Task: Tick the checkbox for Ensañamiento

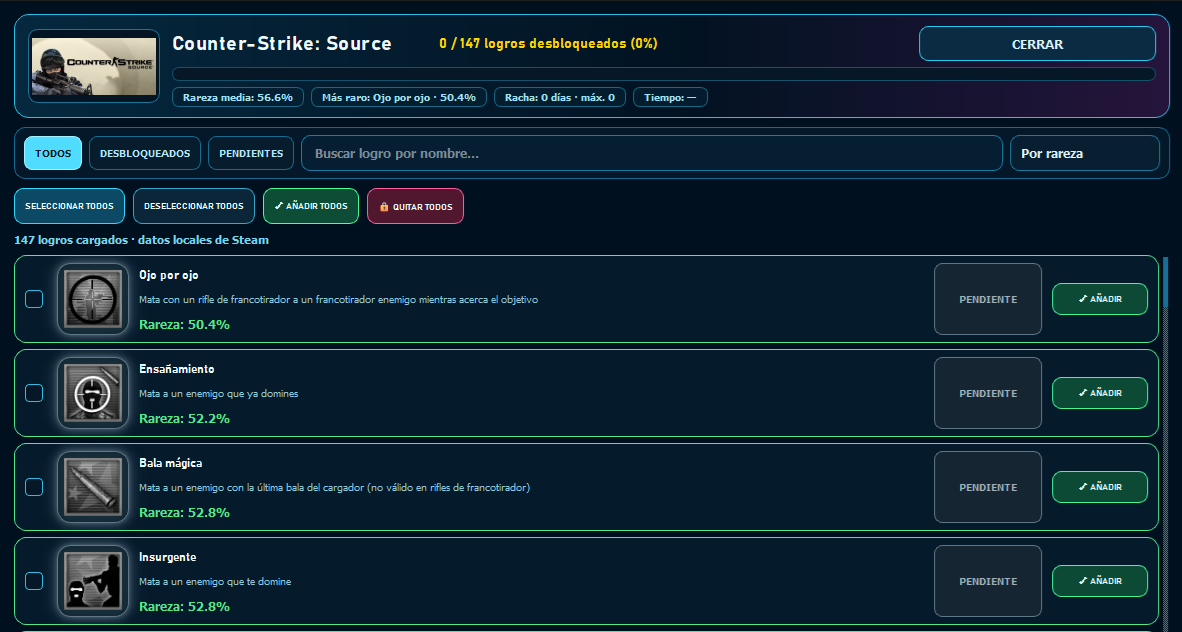Action: (34, 393)
